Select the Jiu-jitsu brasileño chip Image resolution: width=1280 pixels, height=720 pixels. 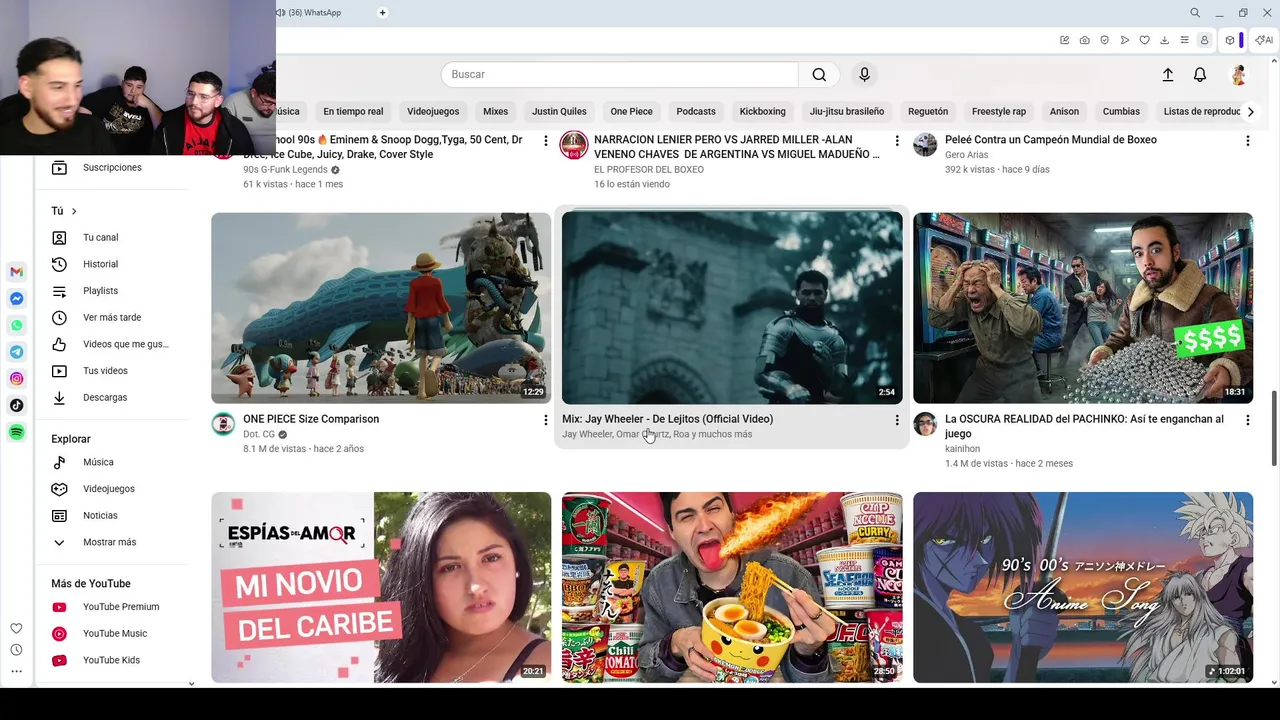(x=847, y=112)
